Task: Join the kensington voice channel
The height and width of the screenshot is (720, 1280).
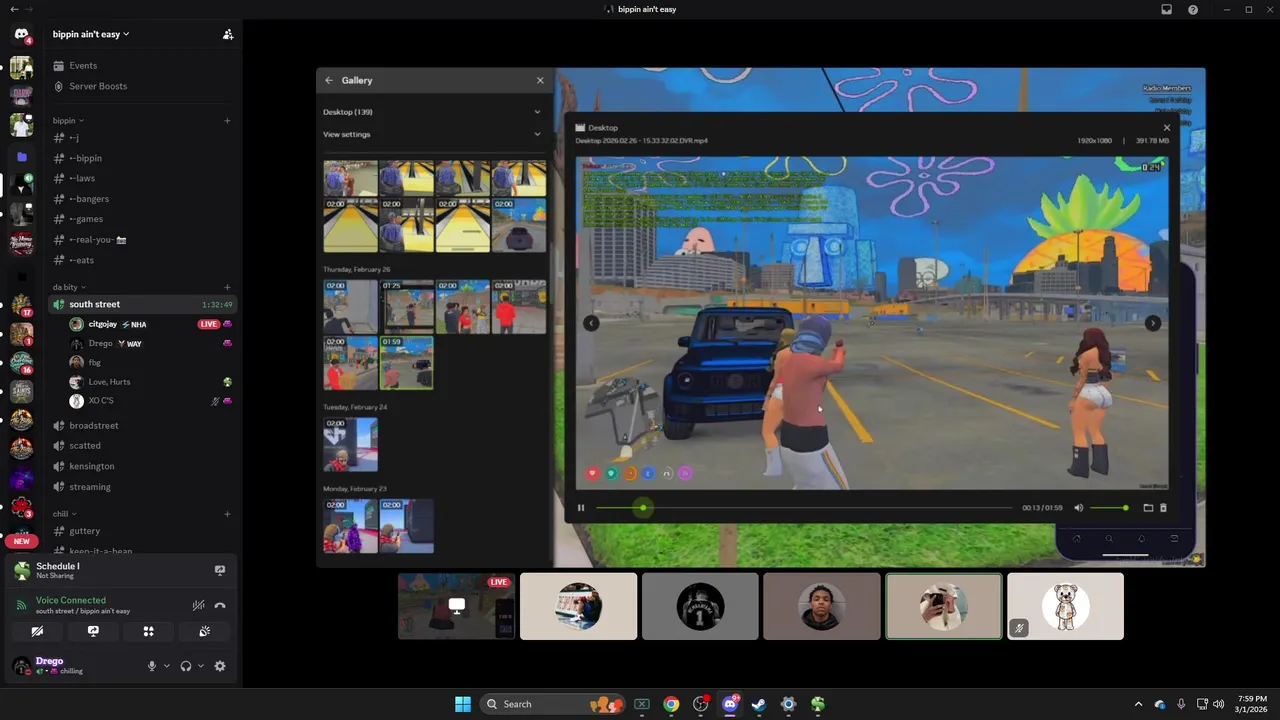Action: tap(140, 466)
